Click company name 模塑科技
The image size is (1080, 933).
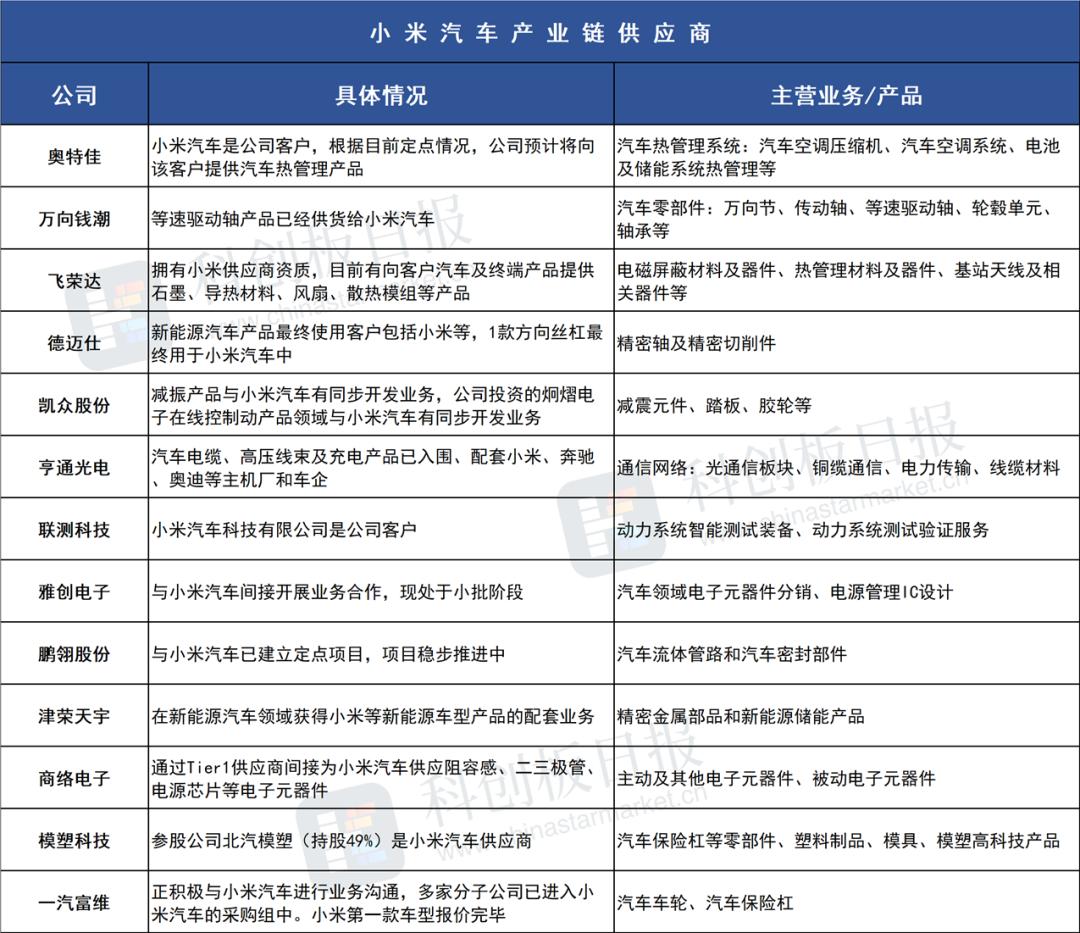coord(74,840)
